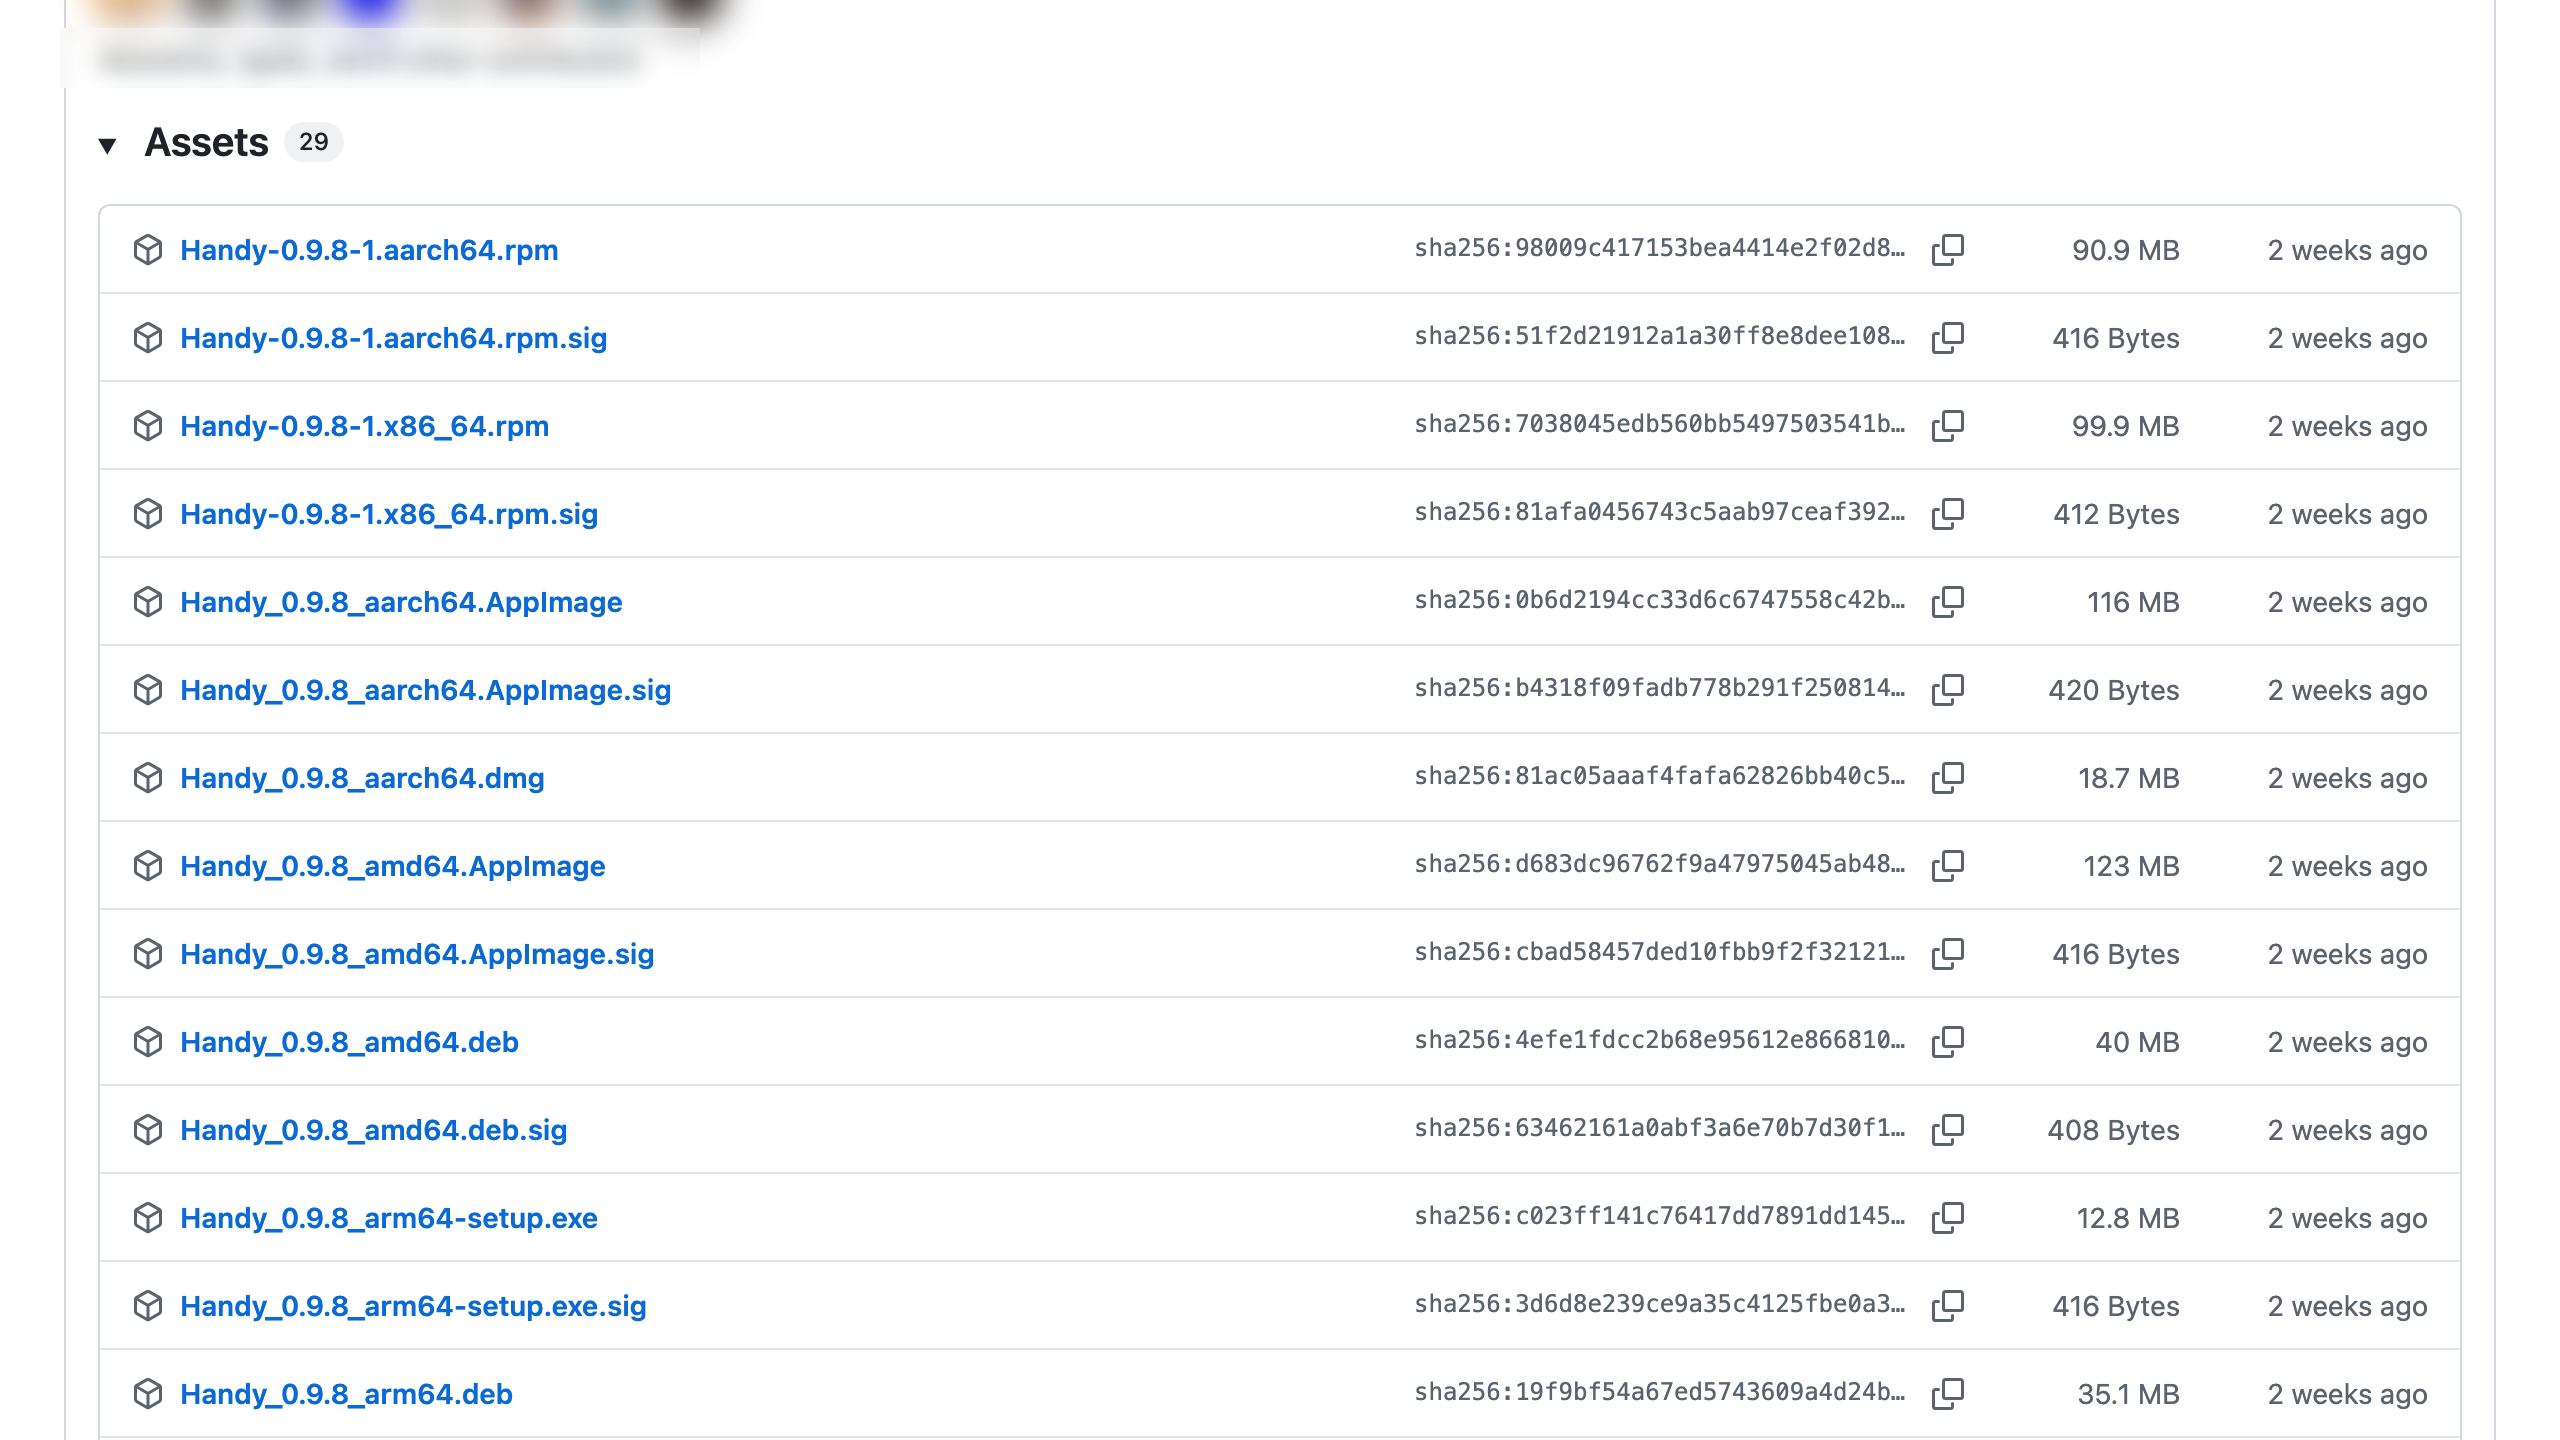Screen dimensions: 2560x1440
Task: Copy sha256 for Handy_0.9.8_amd64.AppImage
Action: [1948, 866]
